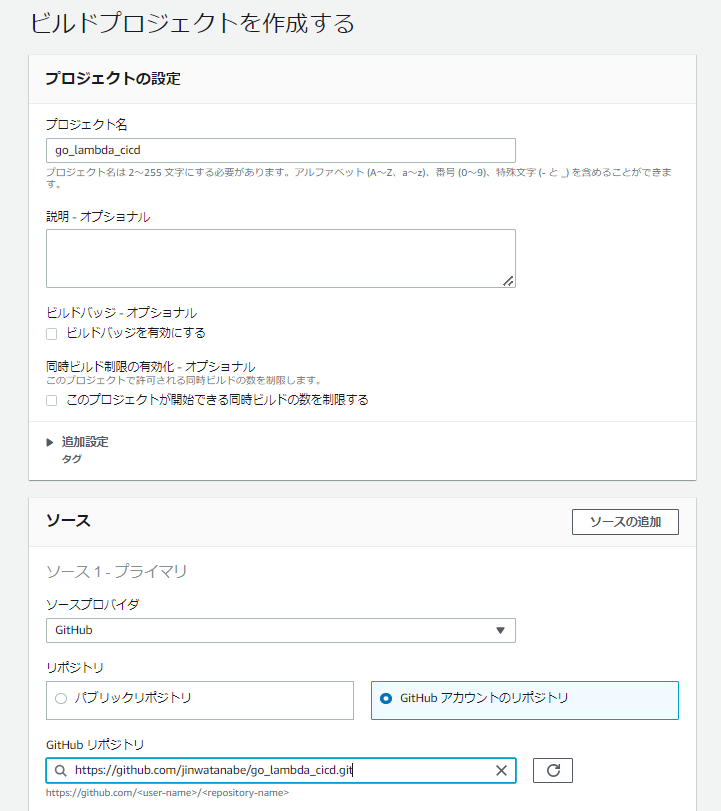
Task: Enable the build badge checkbox (ビルドバッジを有効にする)
Action: click(x=52, y=334)
